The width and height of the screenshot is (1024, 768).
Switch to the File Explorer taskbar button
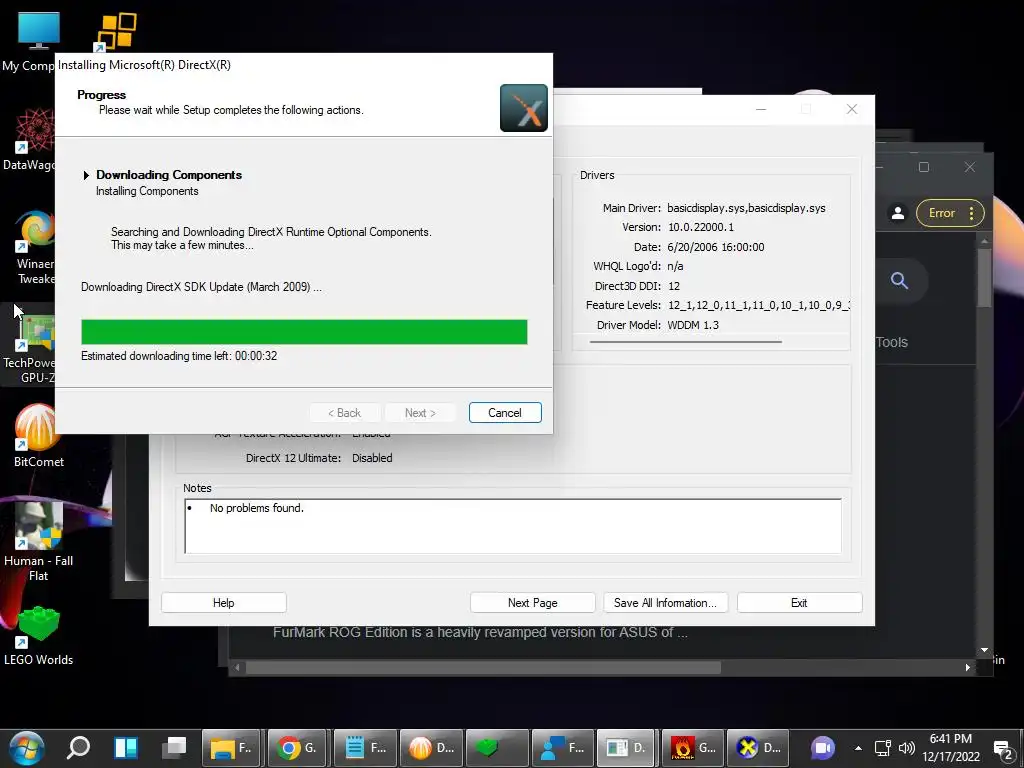(x=231, y=748)
